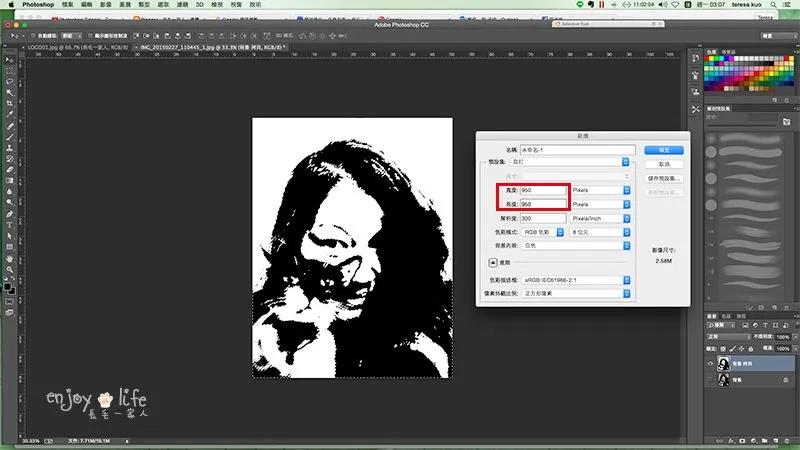Click the add layer mask icon
Viewport: 800px width, 450px height.
pos(742,441)
